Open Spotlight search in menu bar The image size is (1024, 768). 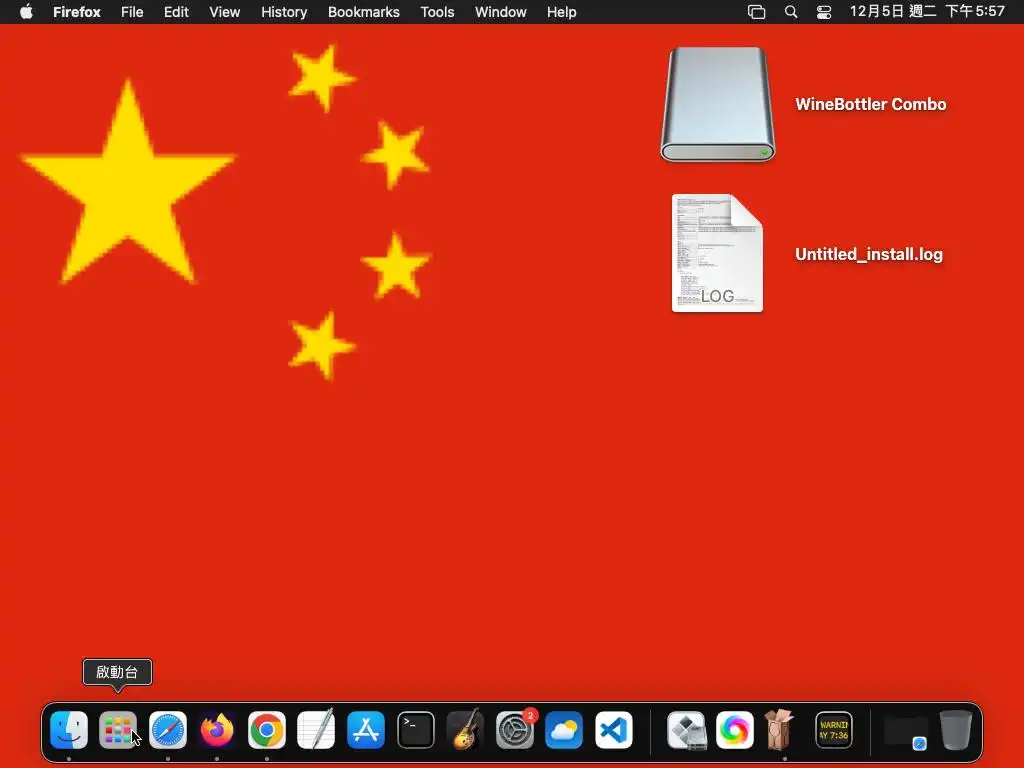tap(791, 12)
